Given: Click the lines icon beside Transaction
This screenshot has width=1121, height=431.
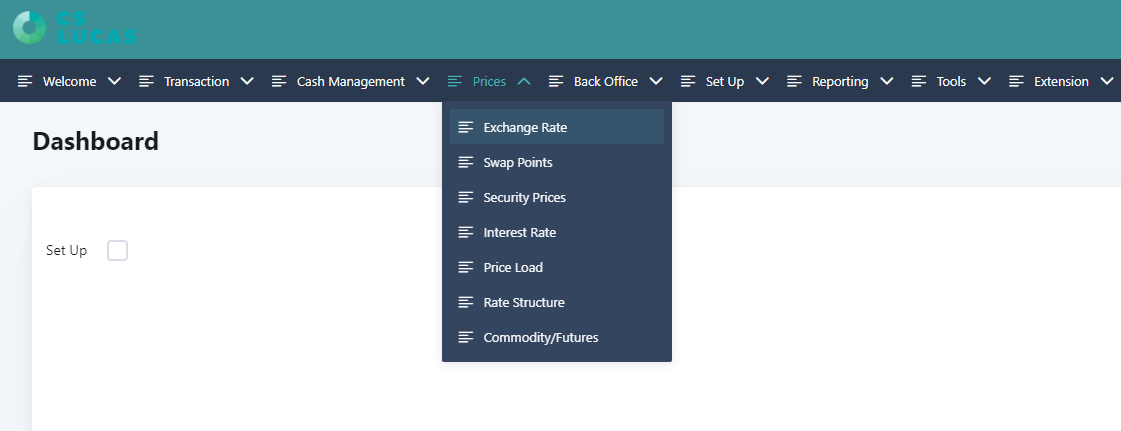Looking at the screenshot, I should (147, 81).
